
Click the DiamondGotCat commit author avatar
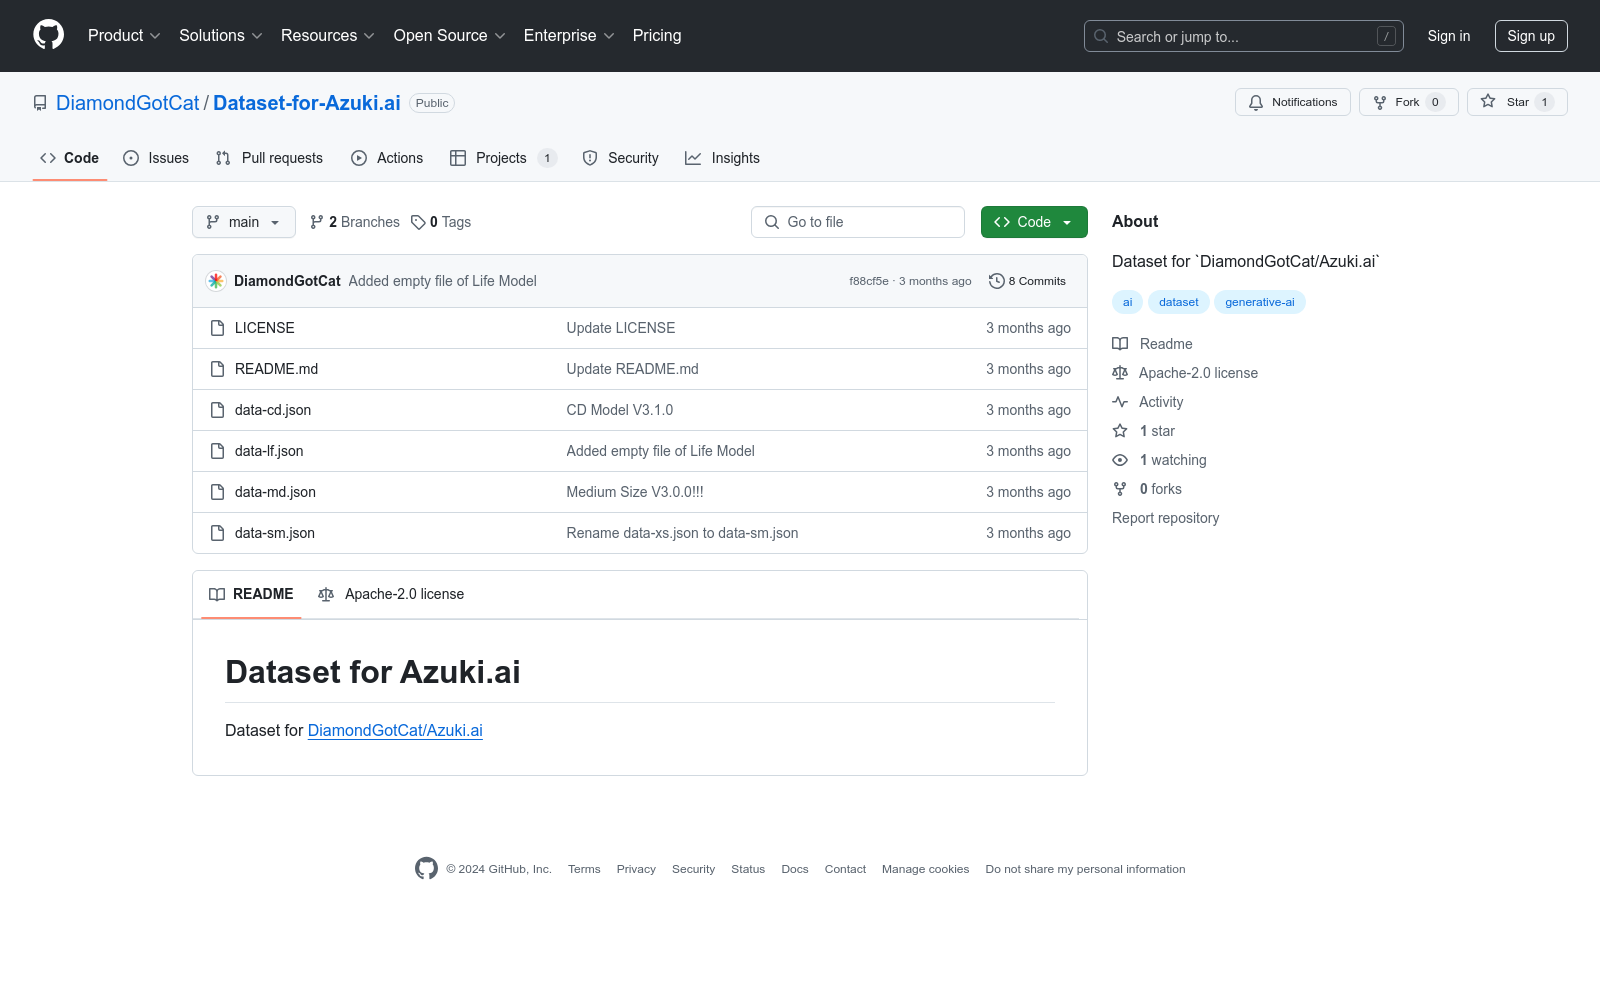coord(216,281)
